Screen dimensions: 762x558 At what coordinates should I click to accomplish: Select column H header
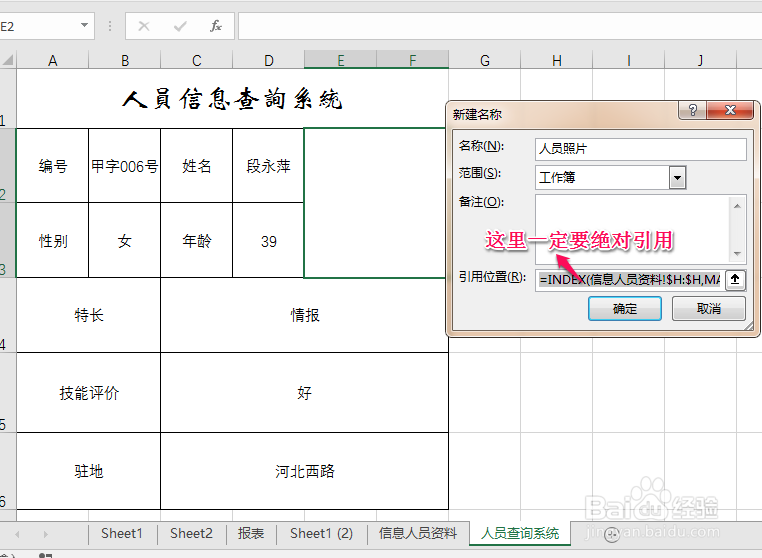pos(556,60)
